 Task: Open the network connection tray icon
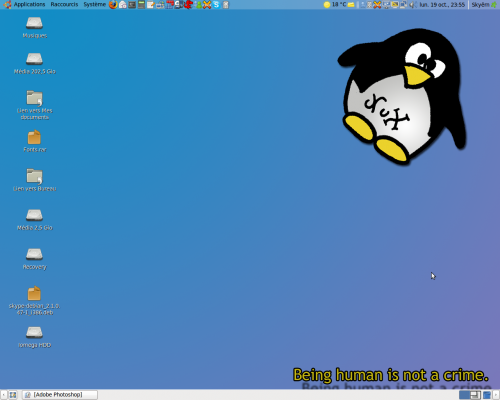pos(403,4)
